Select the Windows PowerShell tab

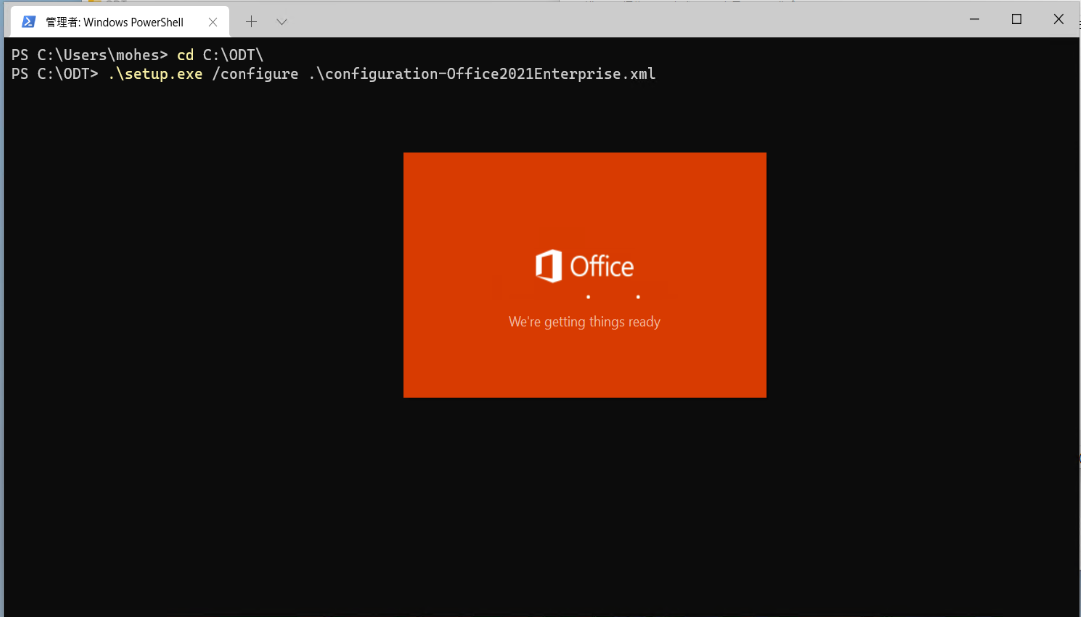pos(120,22)
